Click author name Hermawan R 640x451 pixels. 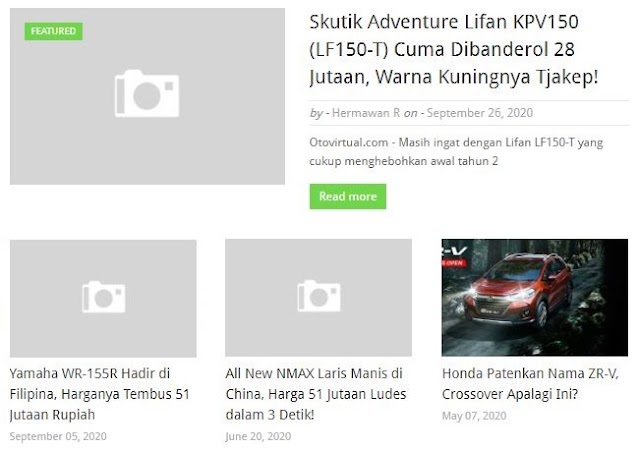click(x=366, y=113)
